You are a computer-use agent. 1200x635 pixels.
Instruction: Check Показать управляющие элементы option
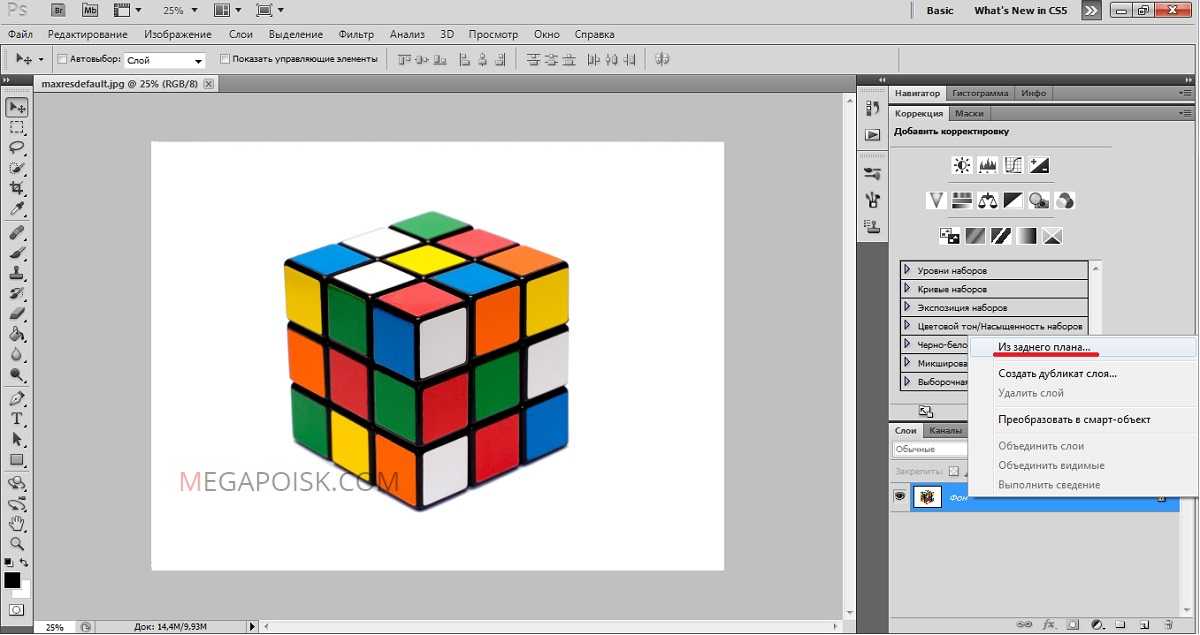pos(224,59)
